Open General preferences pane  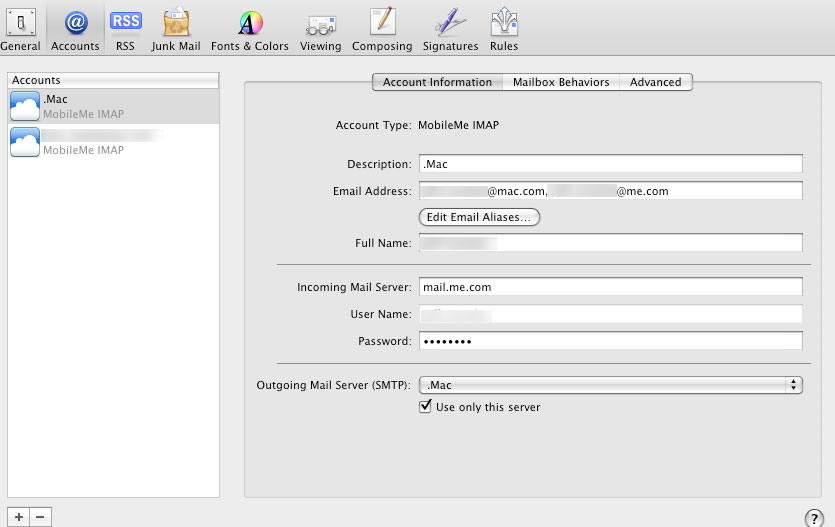[20, 28]
